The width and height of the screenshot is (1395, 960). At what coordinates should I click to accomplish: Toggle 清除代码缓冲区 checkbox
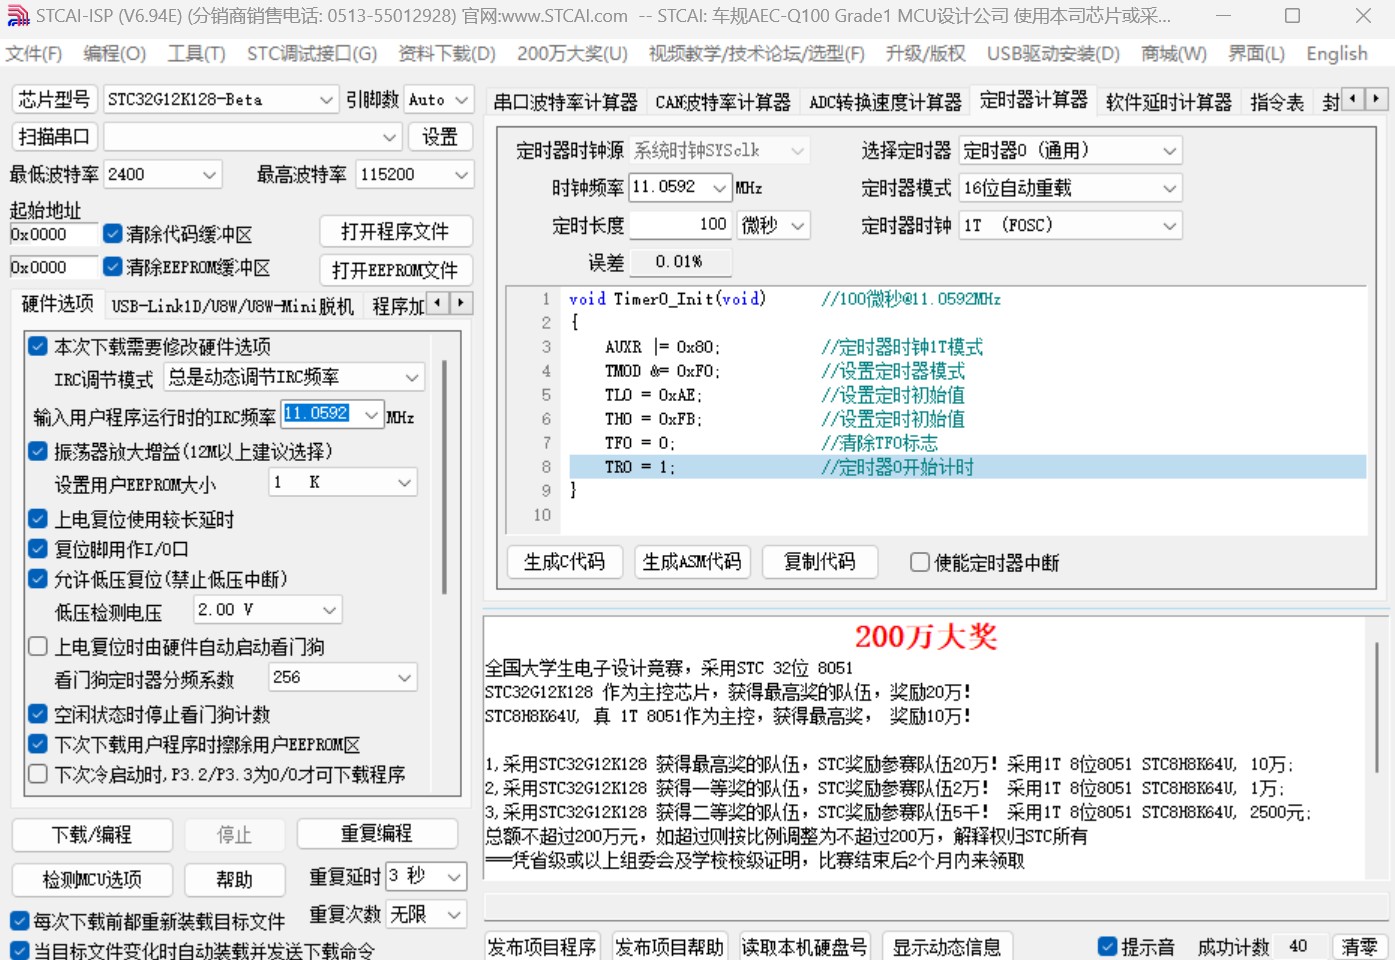tap(113, 234)
